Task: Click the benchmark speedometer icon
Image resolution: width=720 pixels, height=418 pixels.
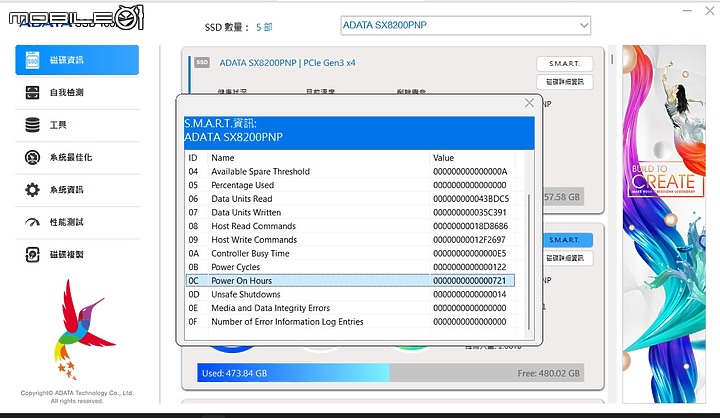Action: click(32, 223)
